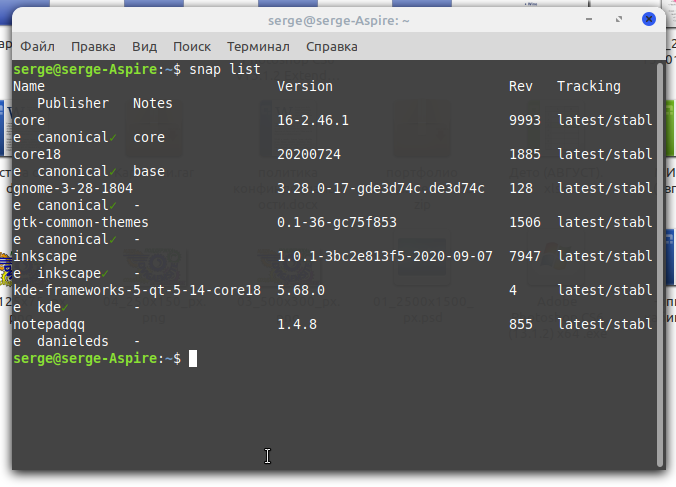Click the 'Rev' column header
Screen dimensions: 676x487
[520, 86]
